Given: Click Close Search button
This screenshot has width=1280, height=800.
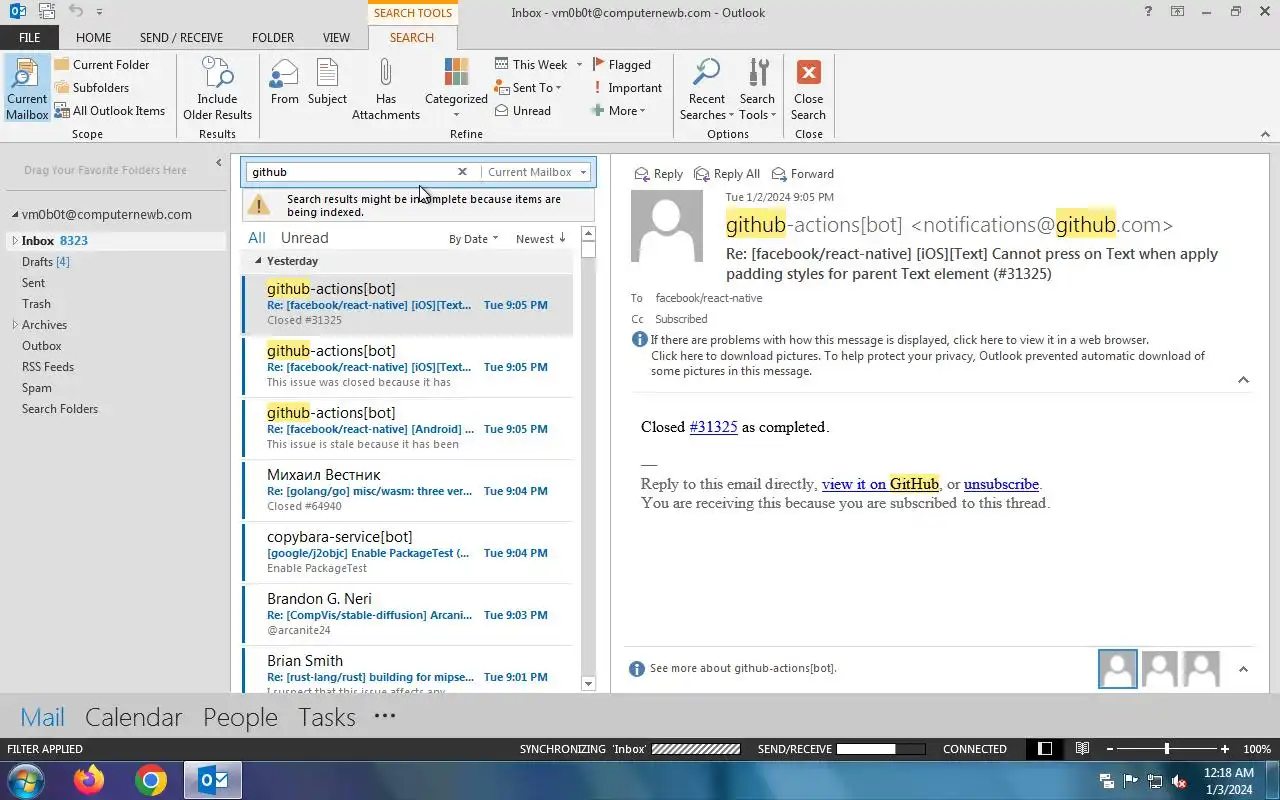Looking at the screenshot, I should (x=808, y=89).
